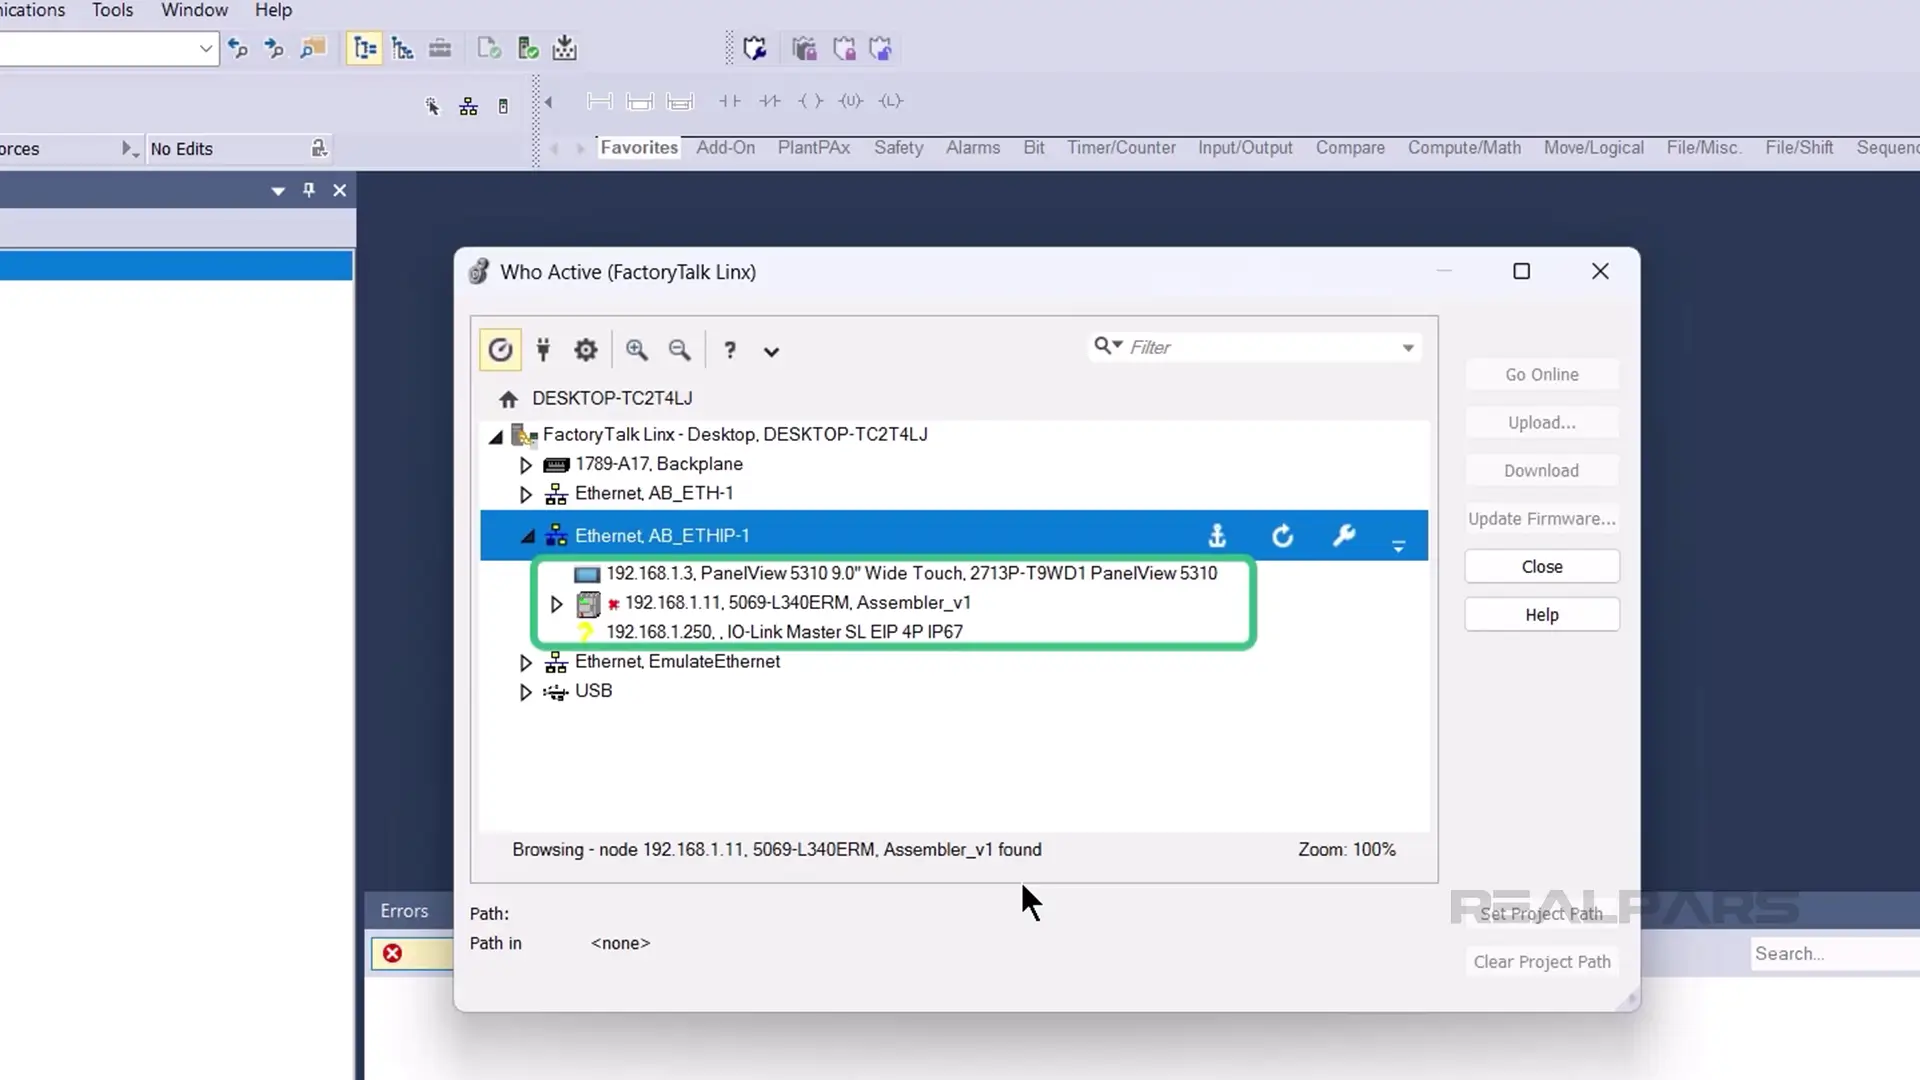Click the verify routine document icon
1920x1080 pixels.
tap(489, 48)
